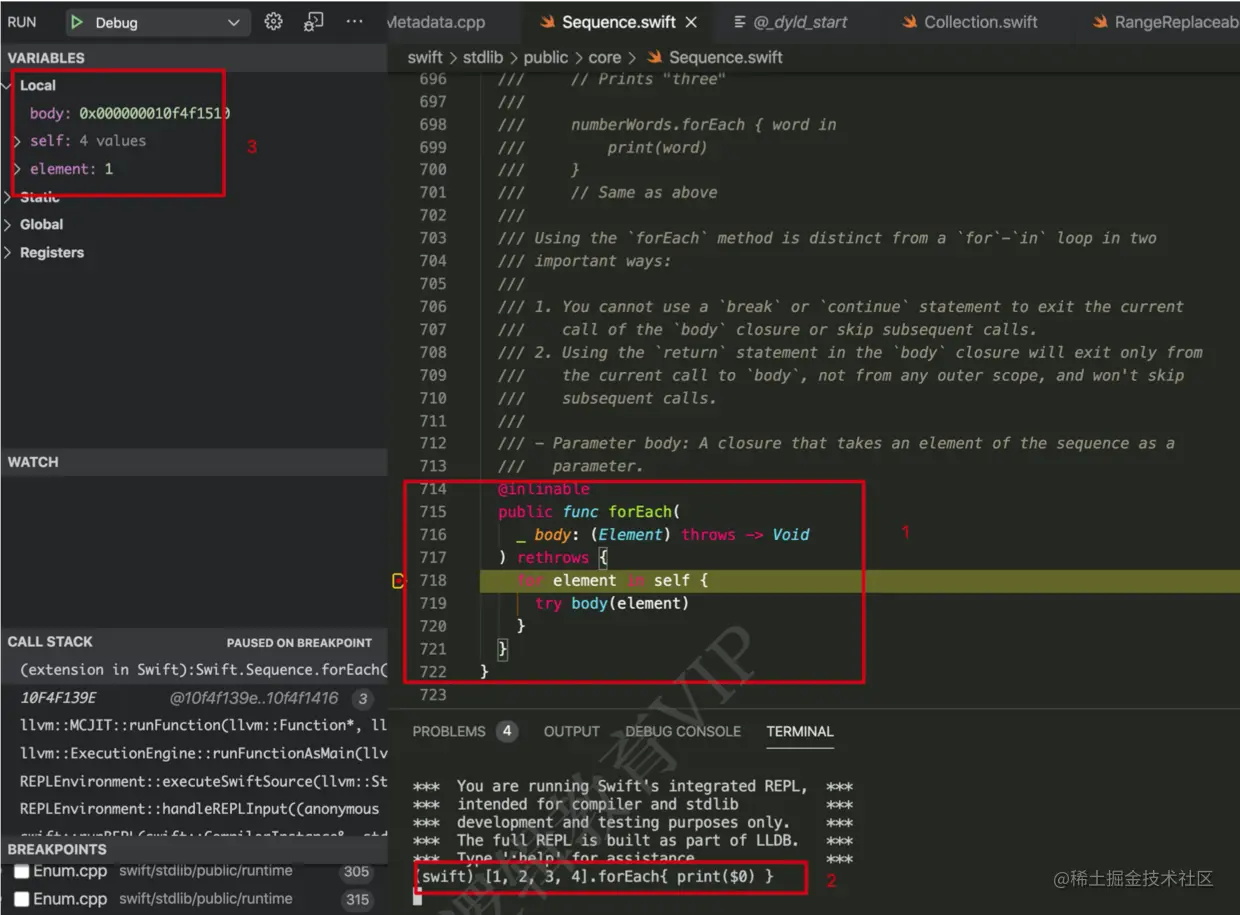The width and height of the screenshot is (1240, 915).
Task: Collapse the VARIABLES section header
Action: click(x=194, y=58)
